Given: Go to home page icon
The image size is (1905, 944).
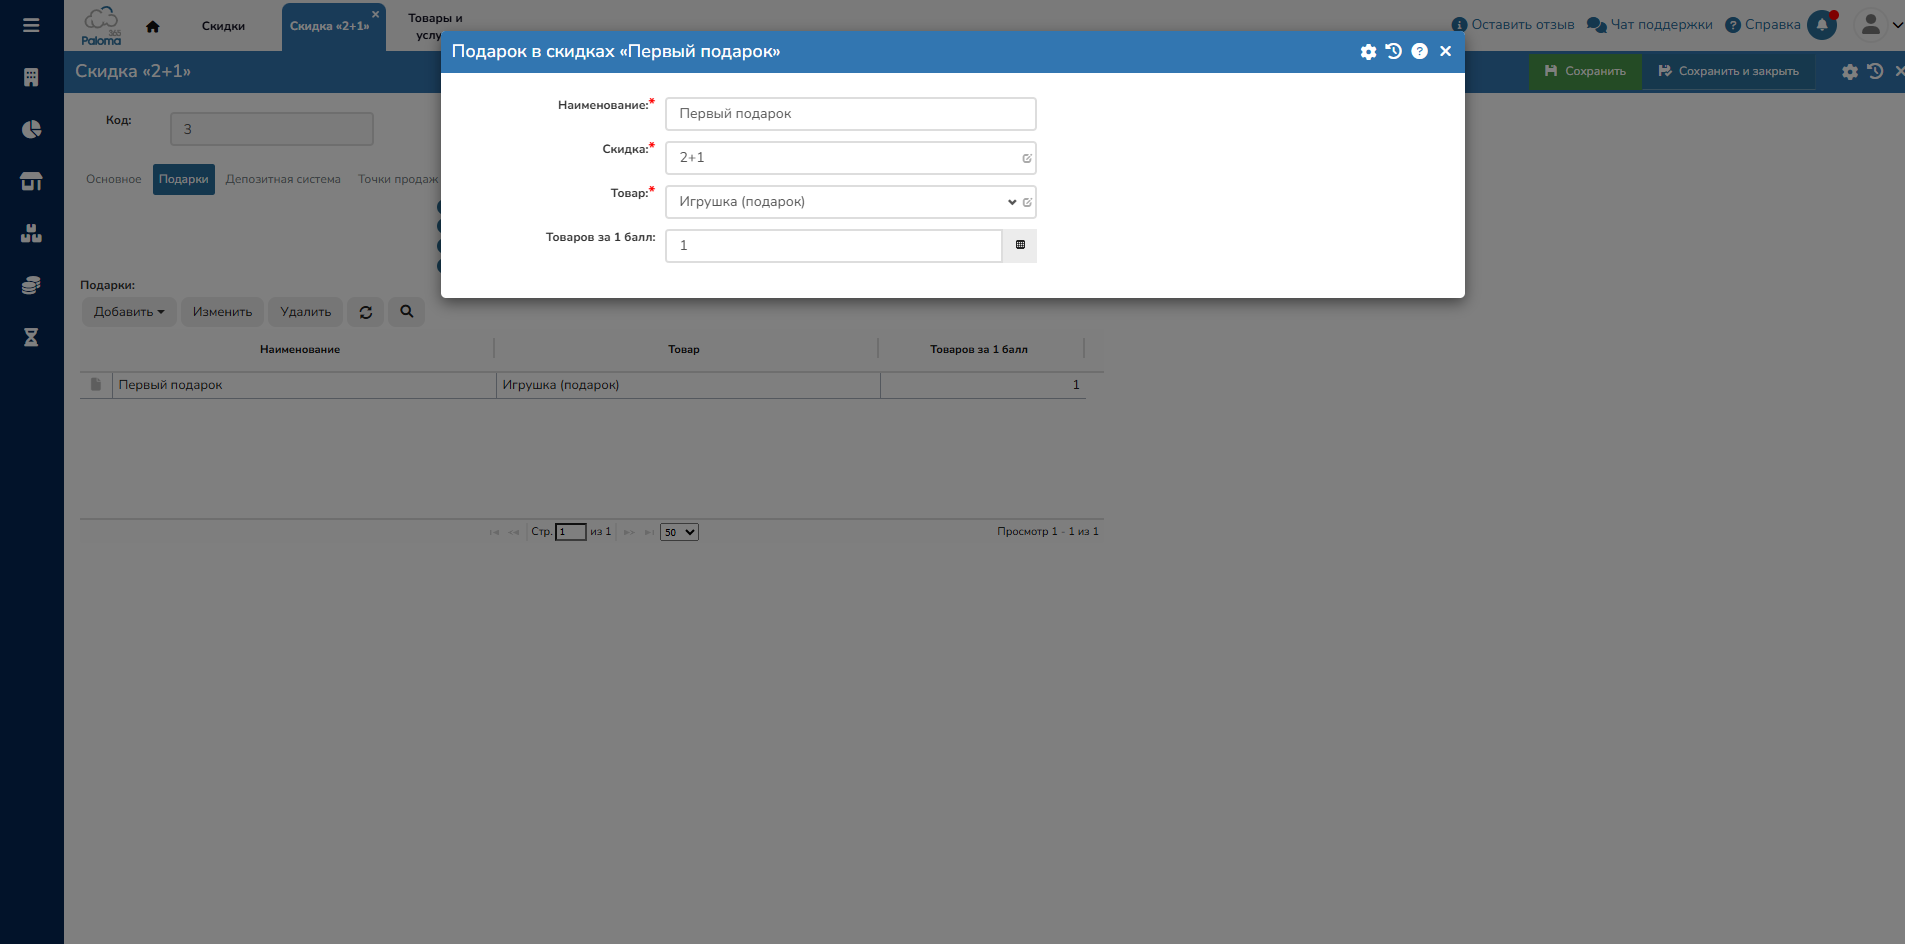Looking at the screenshot, I should coord(153,27).
